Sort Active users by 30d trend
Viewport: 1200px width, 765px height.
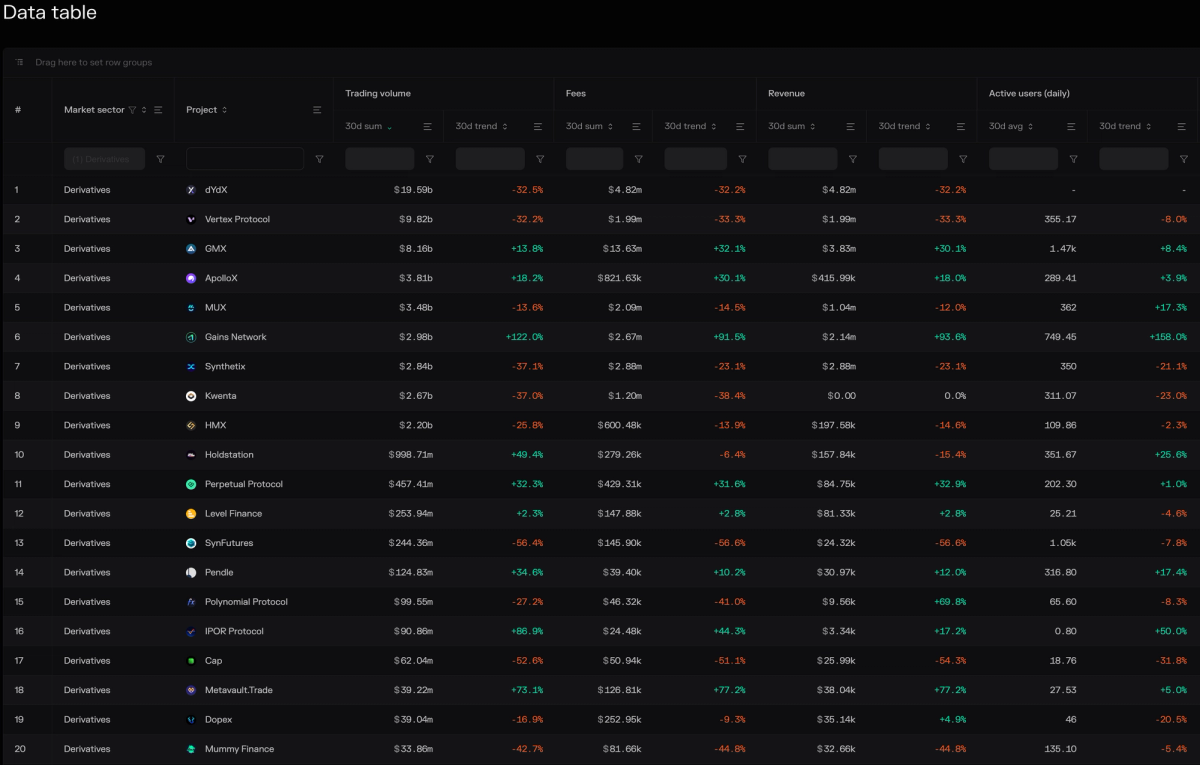point(1120,126)
